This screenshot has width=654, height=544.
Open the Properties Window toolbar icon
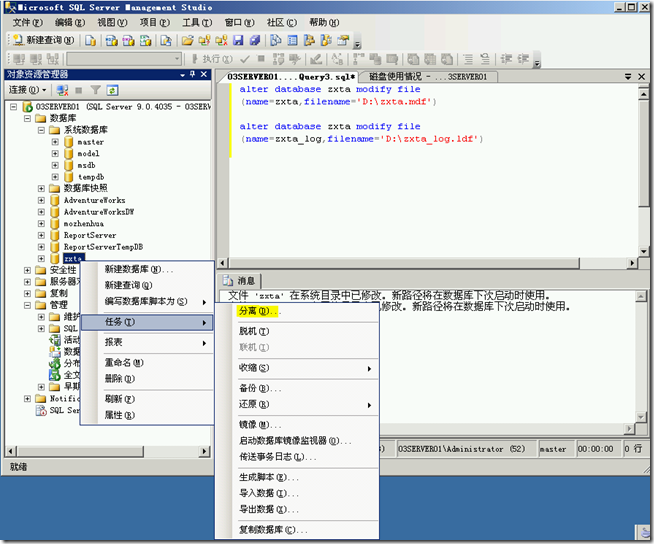point(343,40)
